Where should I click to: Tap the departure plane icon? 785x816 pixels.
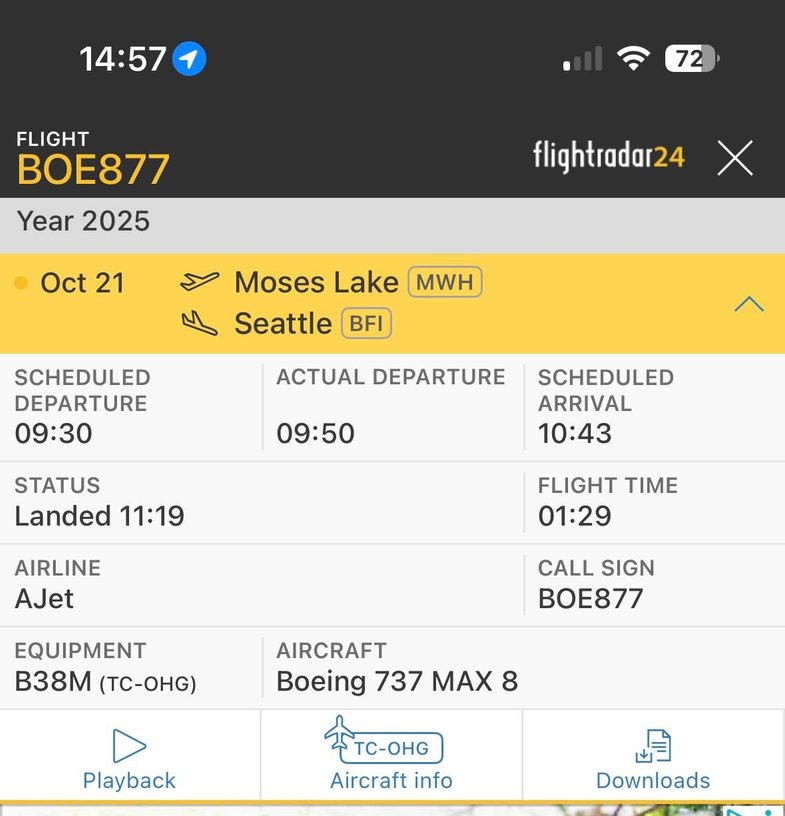[199, 282]
